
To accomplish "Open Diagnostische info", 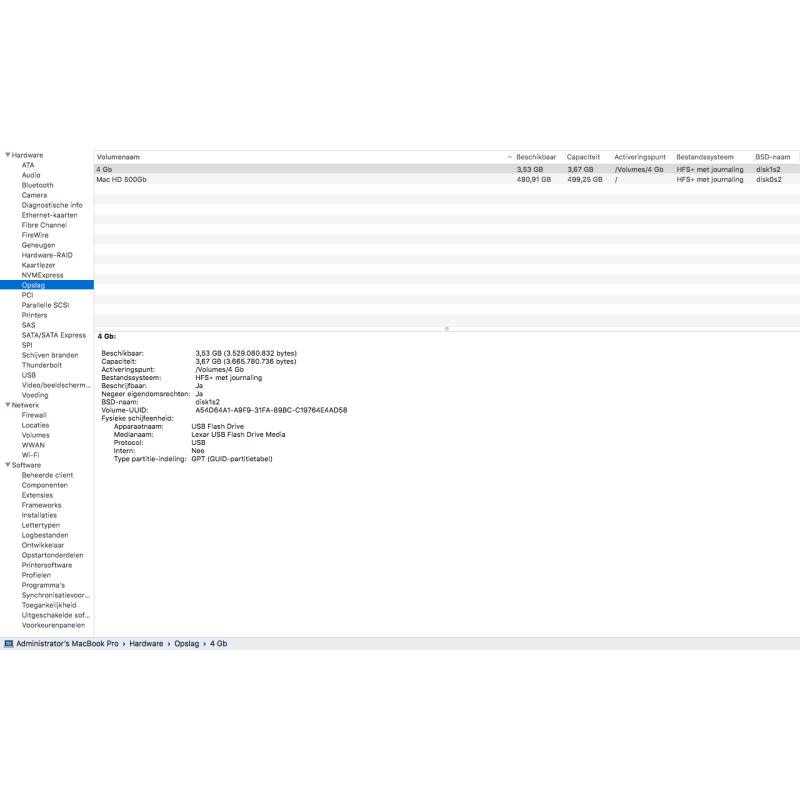I will [52, 205].
